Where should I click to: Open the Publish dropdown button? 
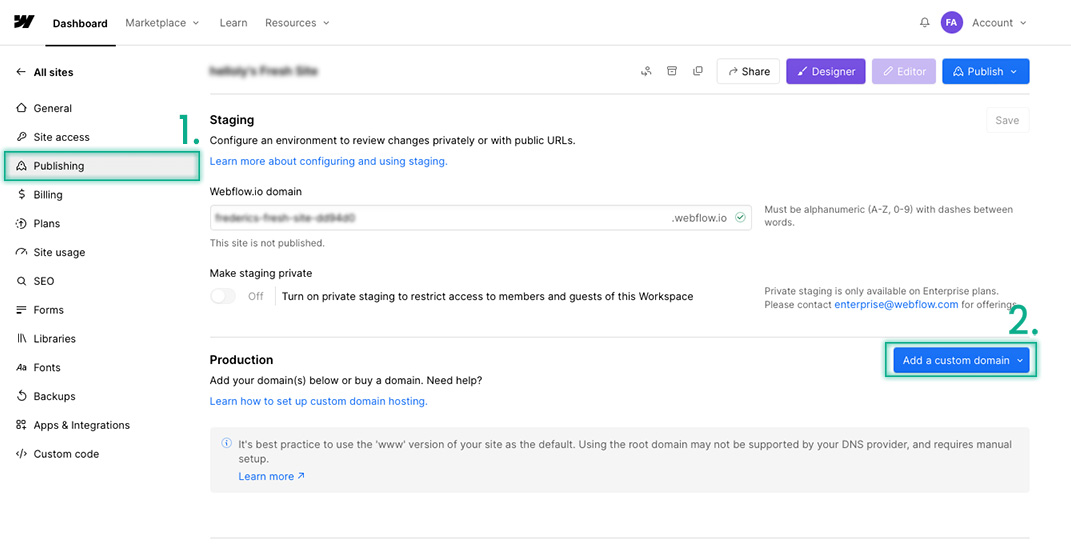pos(986,71)
